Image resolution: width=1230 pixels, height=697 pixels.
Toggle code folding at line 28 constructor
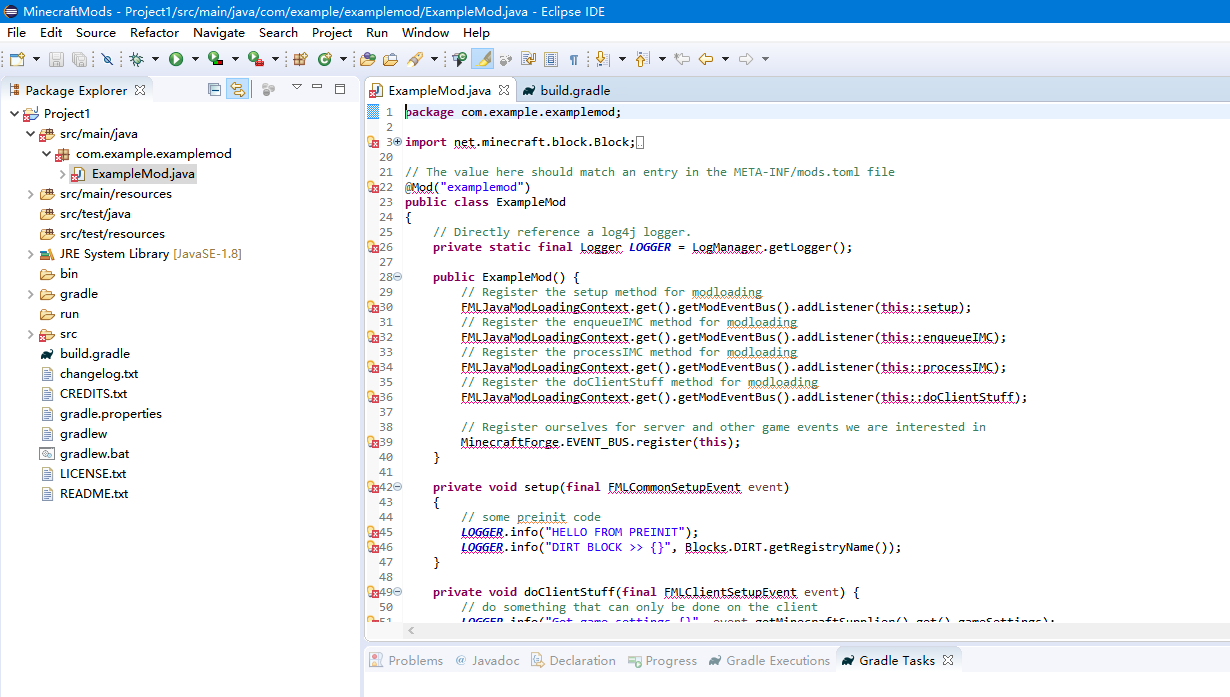397,277
